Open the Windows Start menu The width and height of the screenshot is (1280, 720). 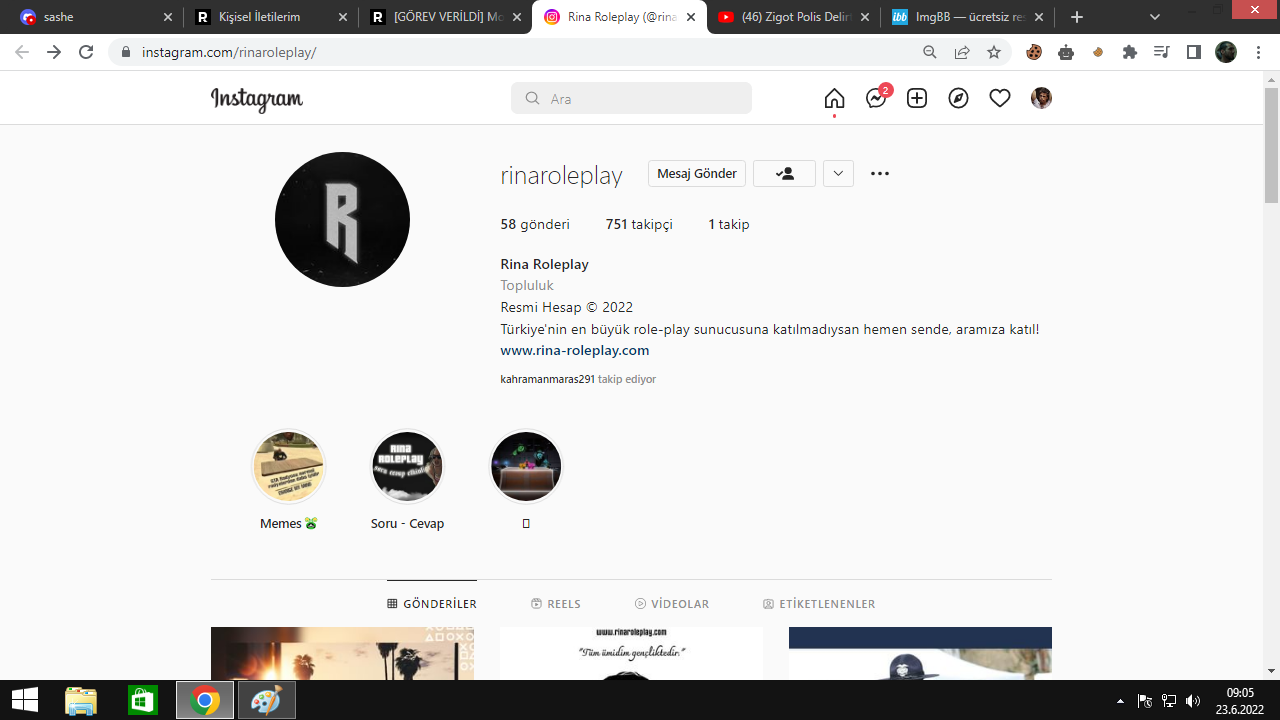pyautogui.click(x=24, y=700)
